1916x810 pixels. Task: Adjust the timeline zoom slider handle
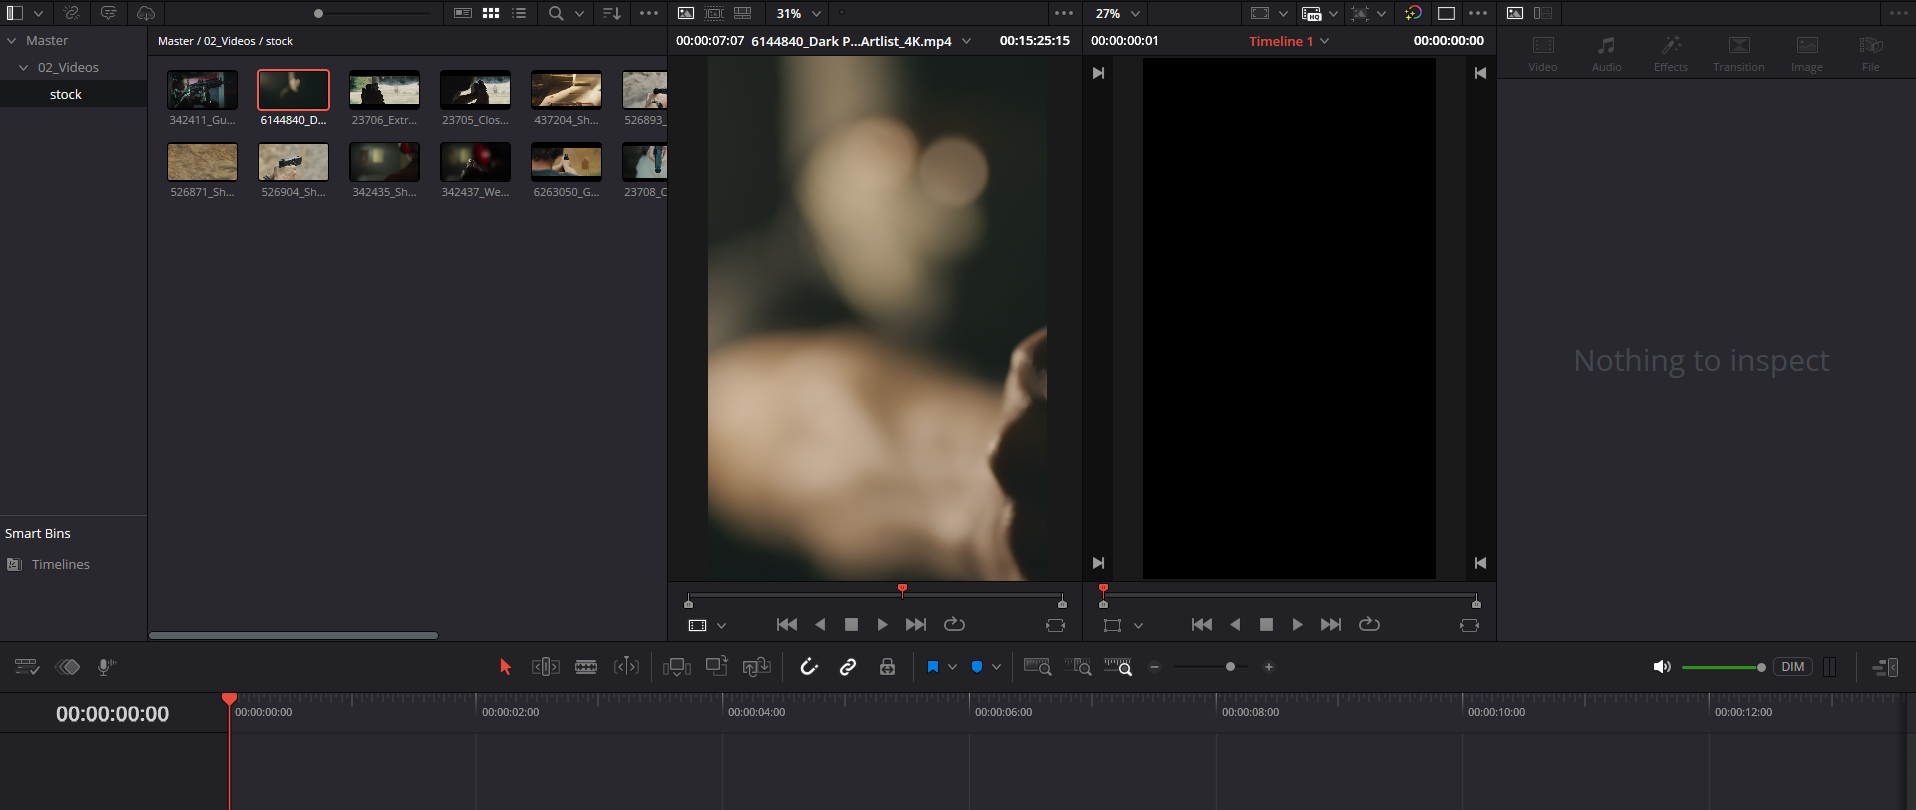(1230, 667)
